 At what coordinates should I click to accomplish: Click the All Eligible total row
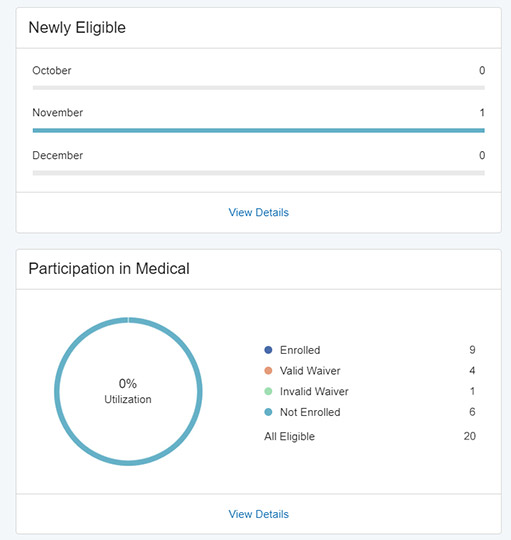pyautogui.click(x=370, y=436)
